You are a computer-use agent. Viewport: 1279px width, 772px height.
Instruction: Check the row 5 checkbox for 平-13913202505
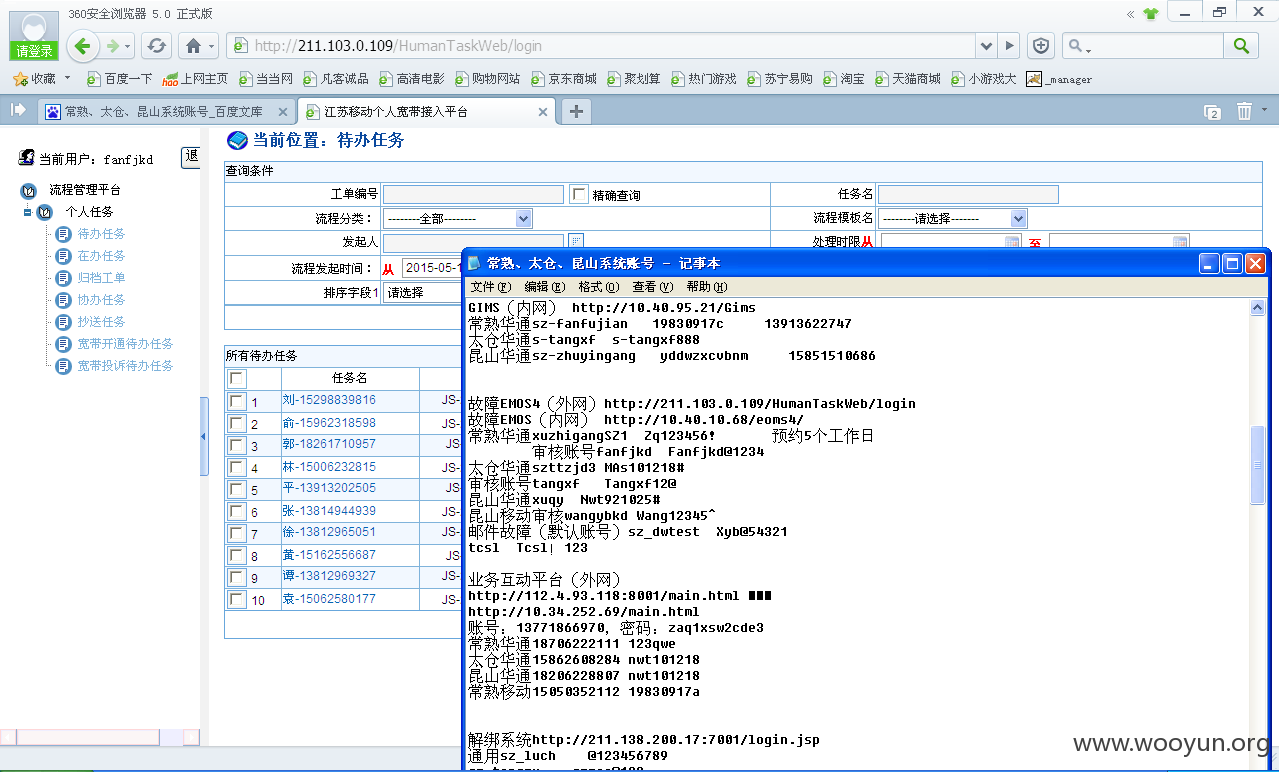tap(237, 489)
